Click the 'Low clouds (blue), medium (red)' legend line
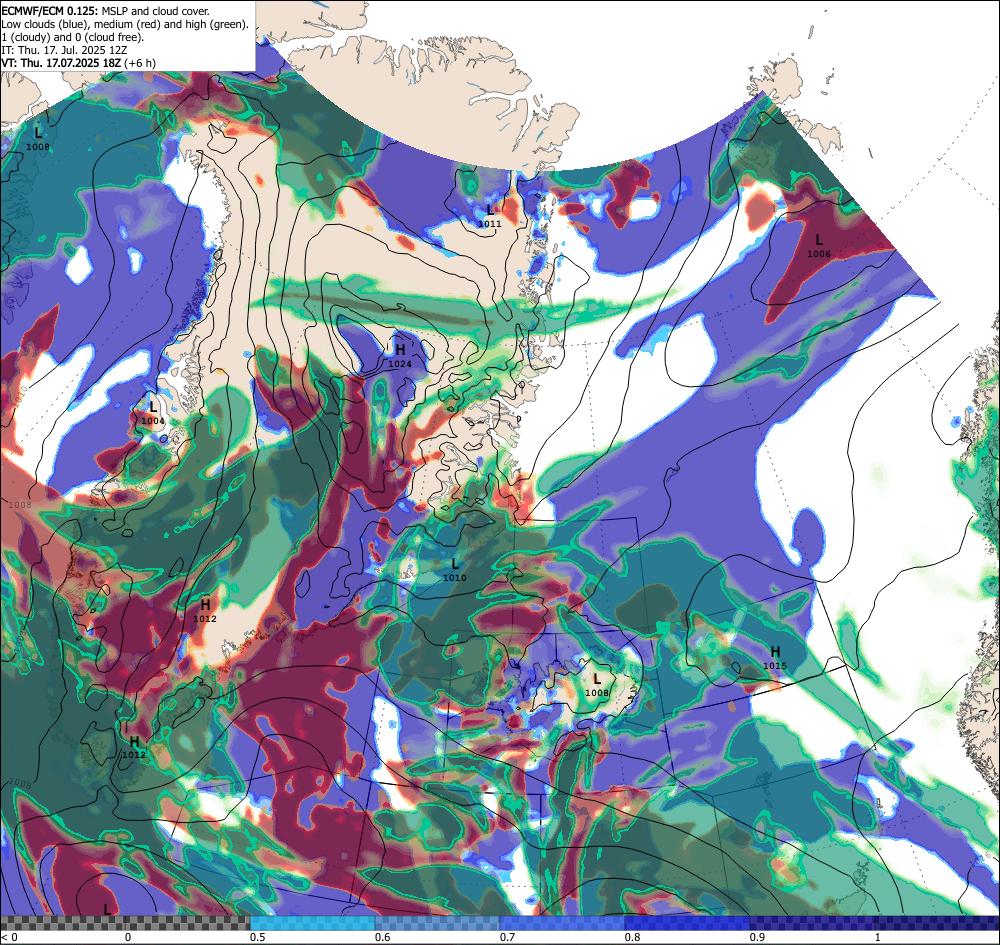The image size is (1000, 945). click(x=125, y=24)
